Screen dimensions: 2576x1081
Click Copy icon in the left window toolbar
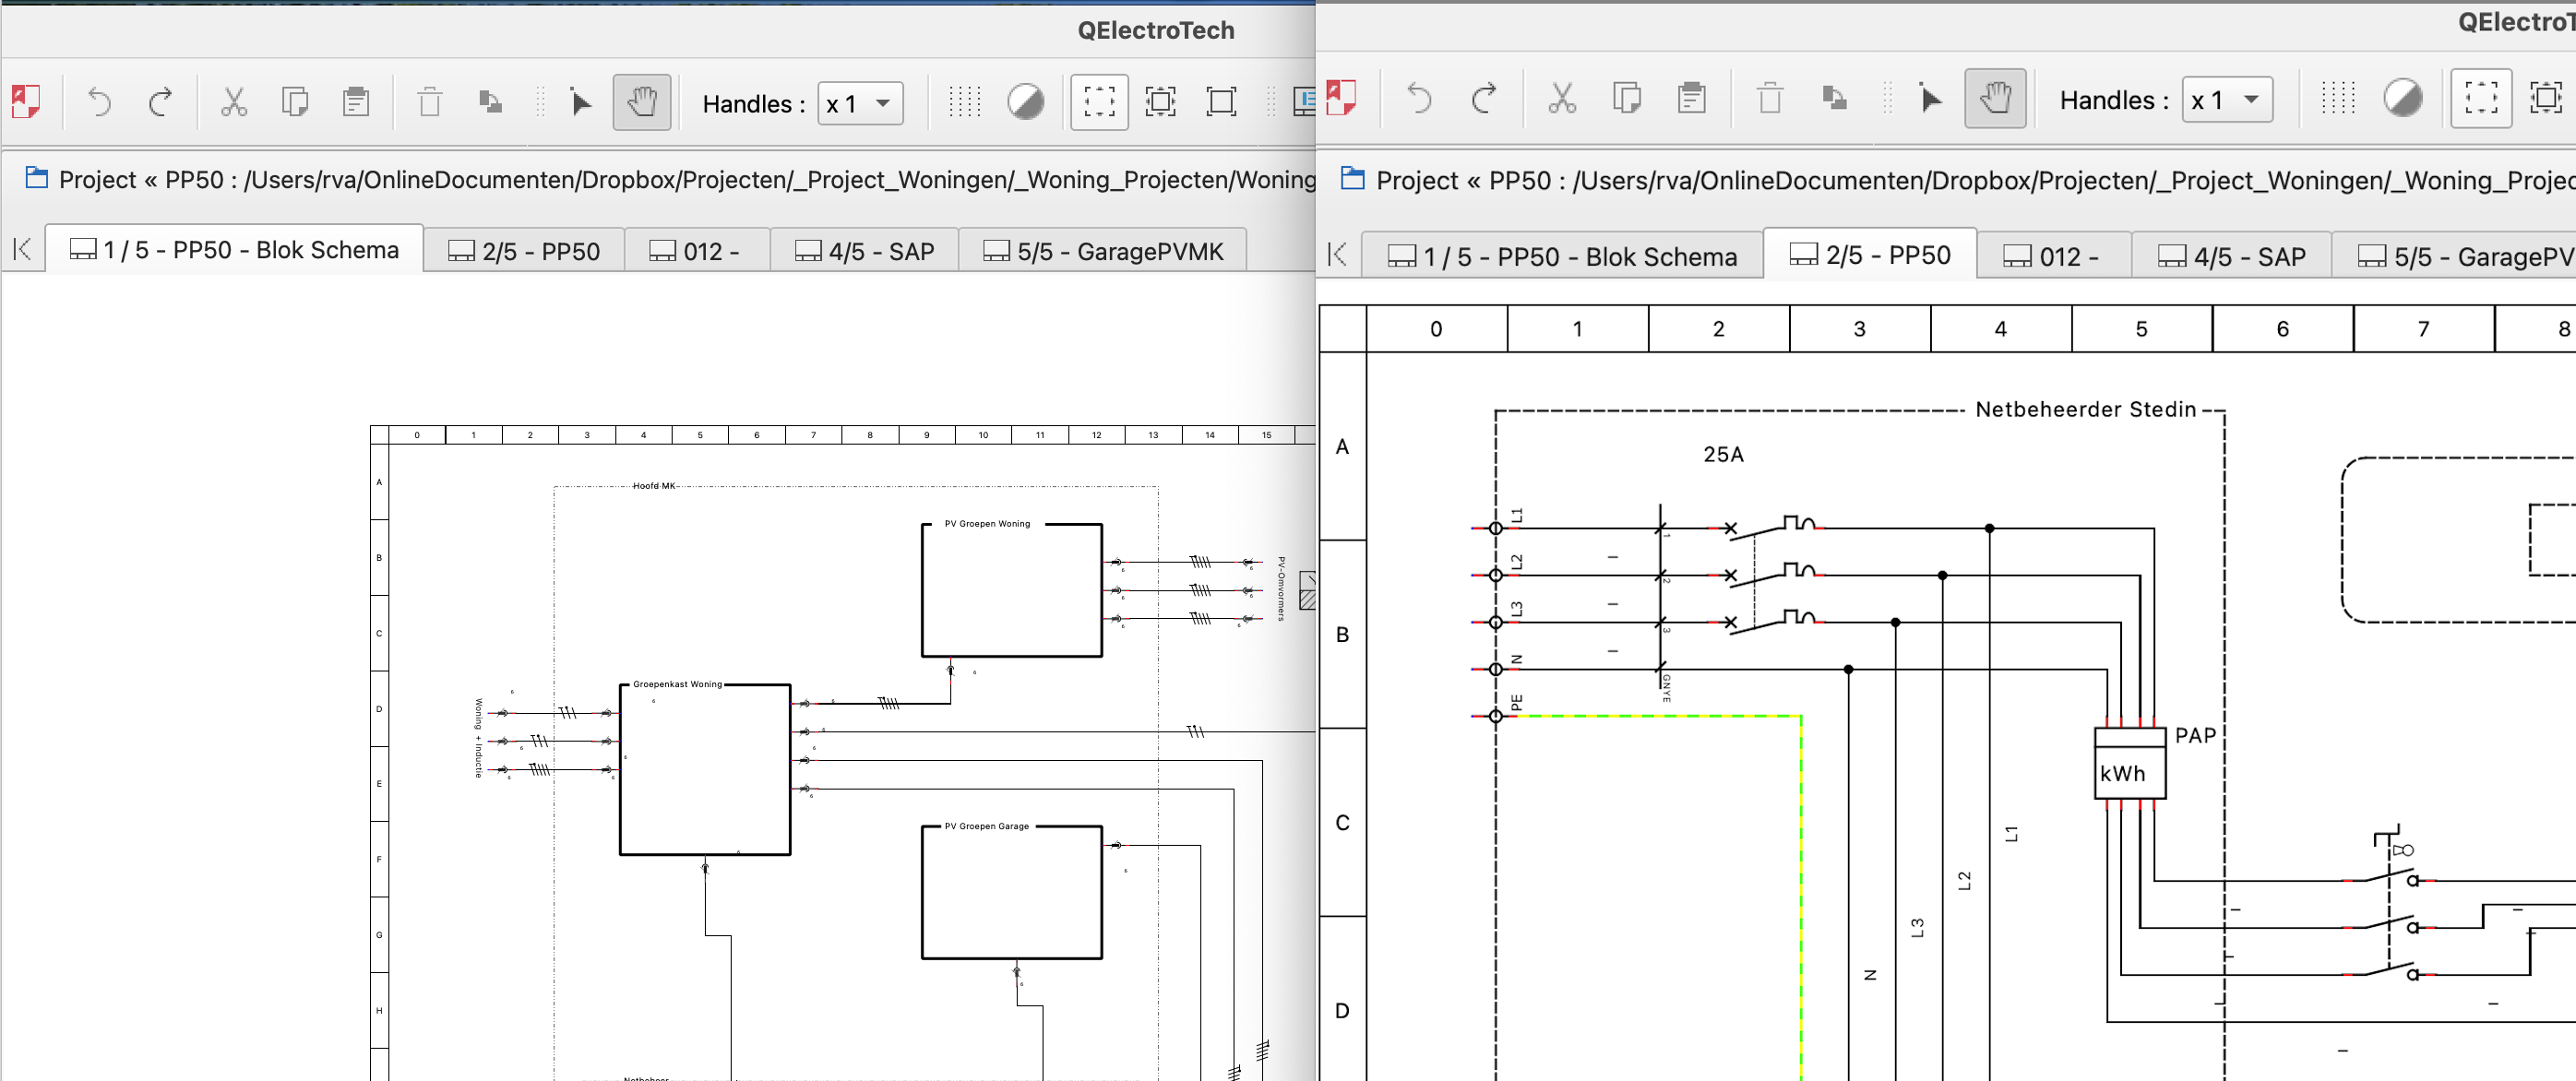point(294,102)
